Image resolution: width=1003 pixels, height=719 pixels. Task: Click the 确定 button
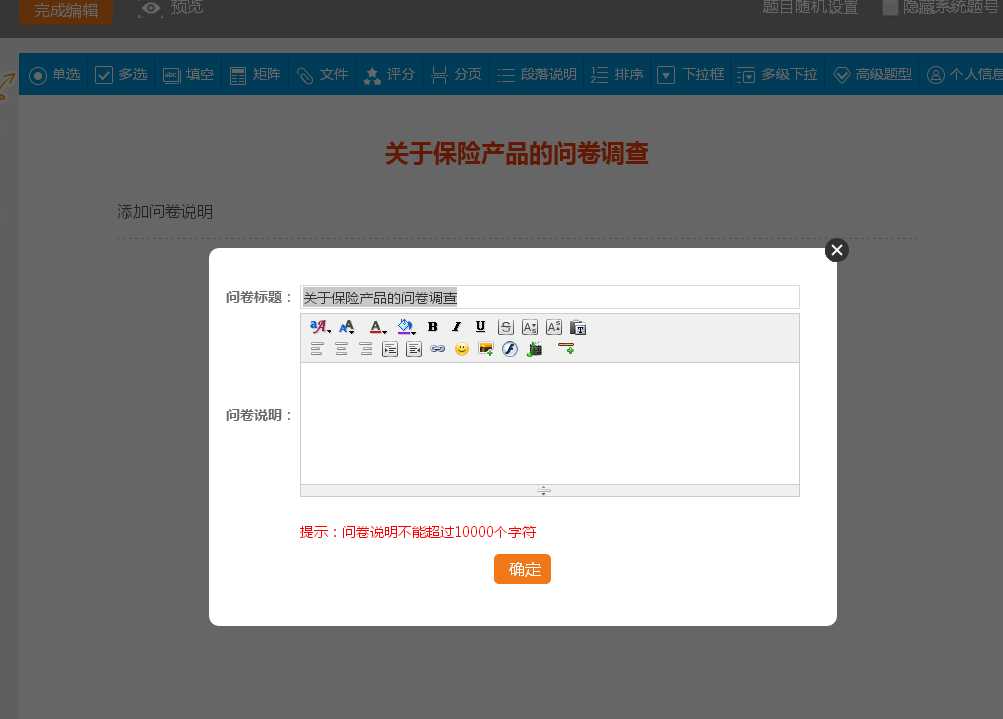point(523,569)
